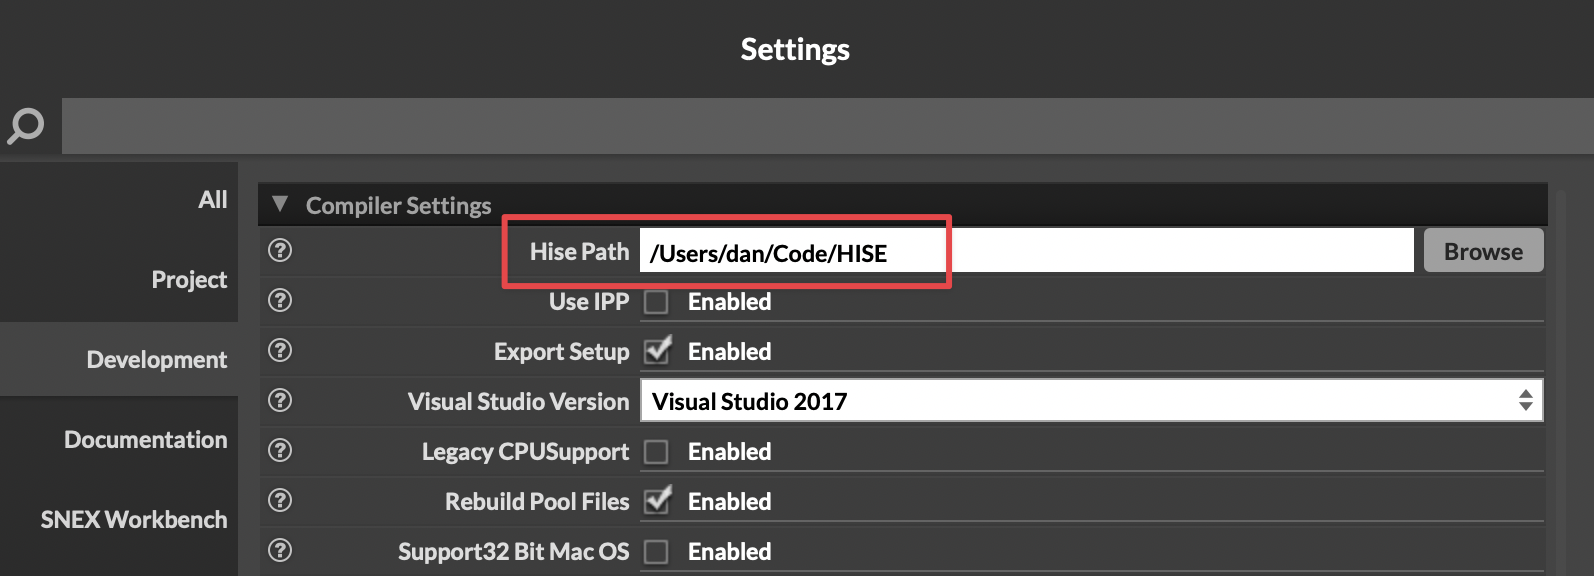1594x576 pixels.
Task: Show help for Visual Studio Version
Action: 280,400
